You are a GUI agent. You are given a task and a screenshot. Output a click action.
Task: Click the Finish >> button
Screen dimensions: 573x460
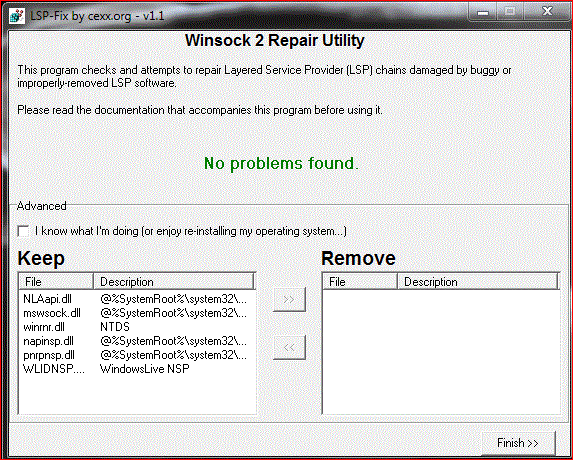(x=518, y=443)
